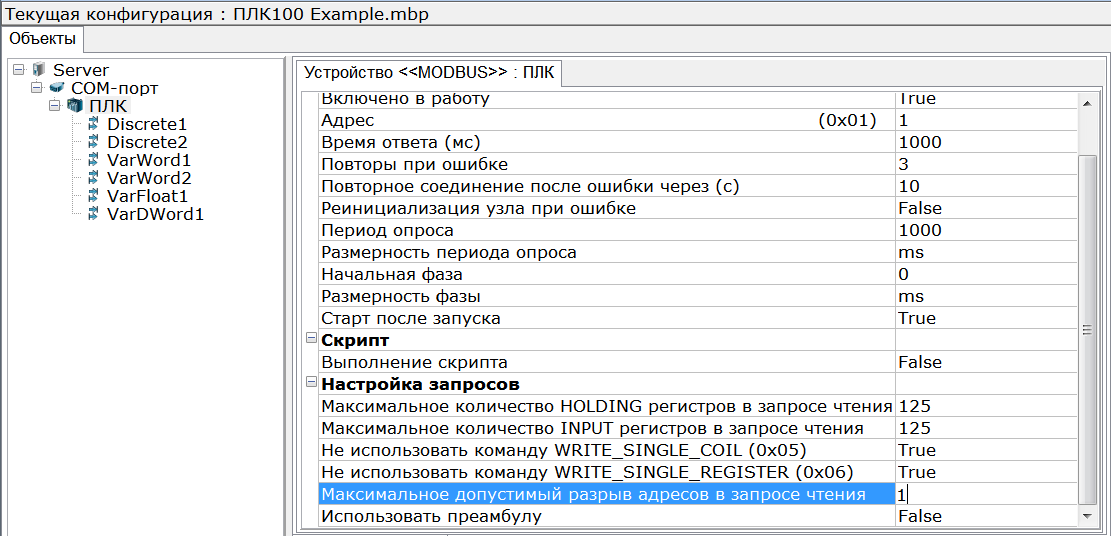Collapse the Server tree node
Image resolution: width=1111 pixels, height=536 pixels.
pos(20,70)
